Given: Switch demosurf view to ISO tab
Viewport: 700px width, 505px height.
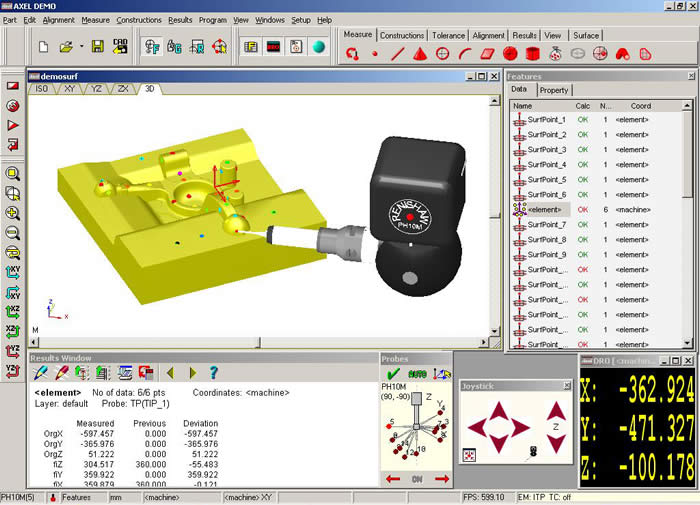Looking at the screenshot, I should coord(41,89).
